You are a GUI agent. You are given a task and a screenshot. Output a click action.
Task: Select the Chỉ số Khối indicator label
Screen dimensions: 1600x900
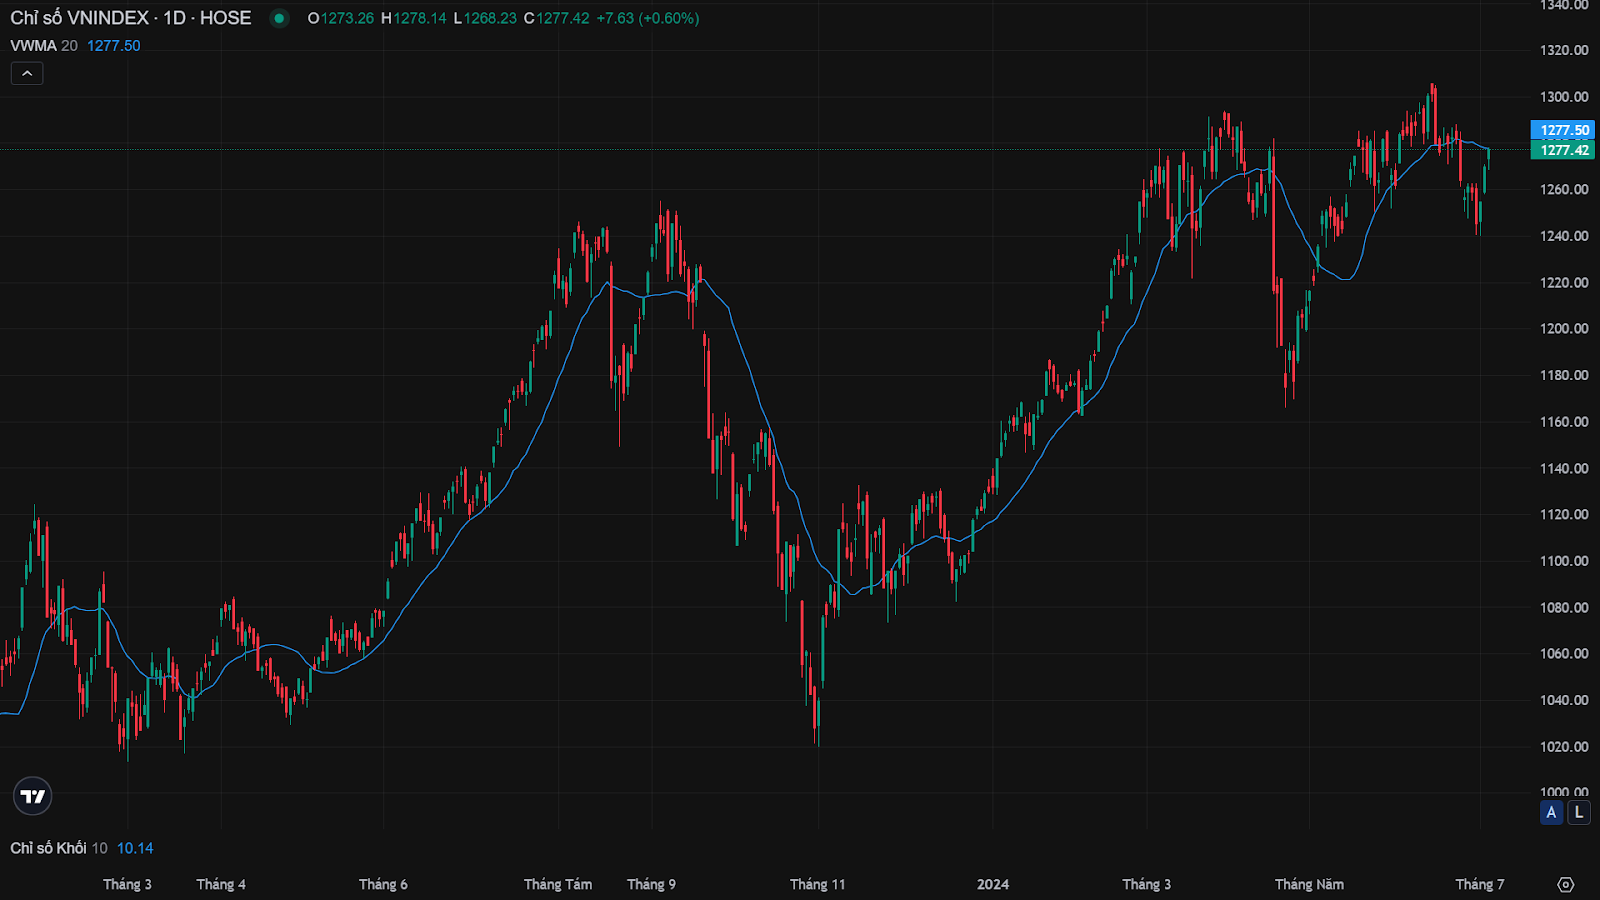point(48,848)
